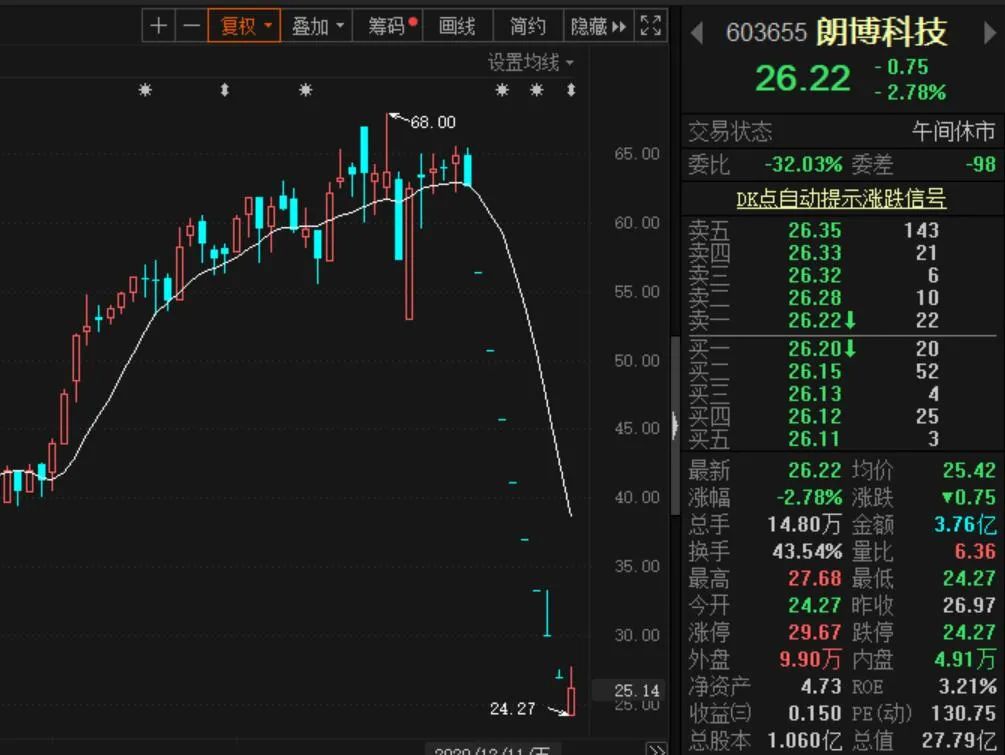Open 设置均线 moving average settings

pyautogui.click(x=531, y=62)
